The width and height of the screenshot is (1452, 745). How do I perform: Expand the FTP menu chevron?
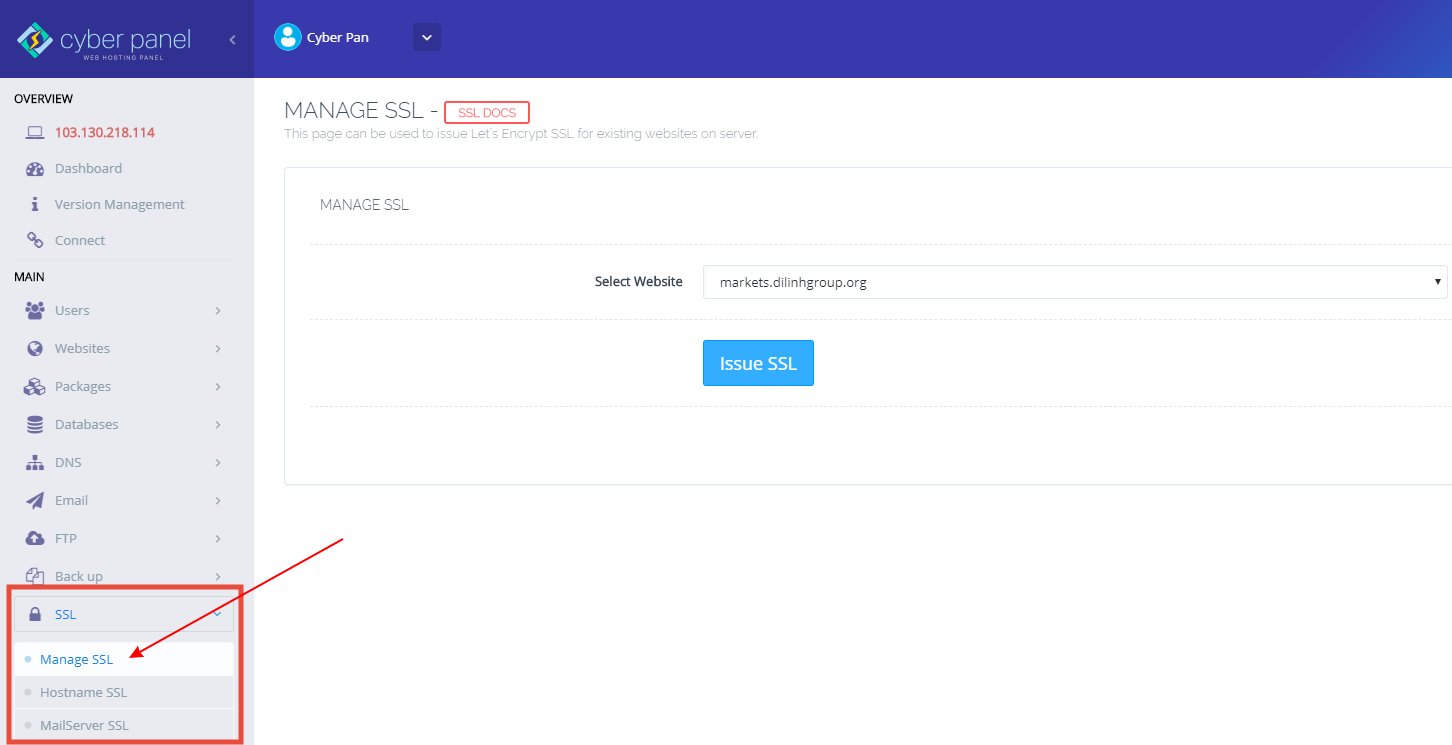(x=218, y=538)
